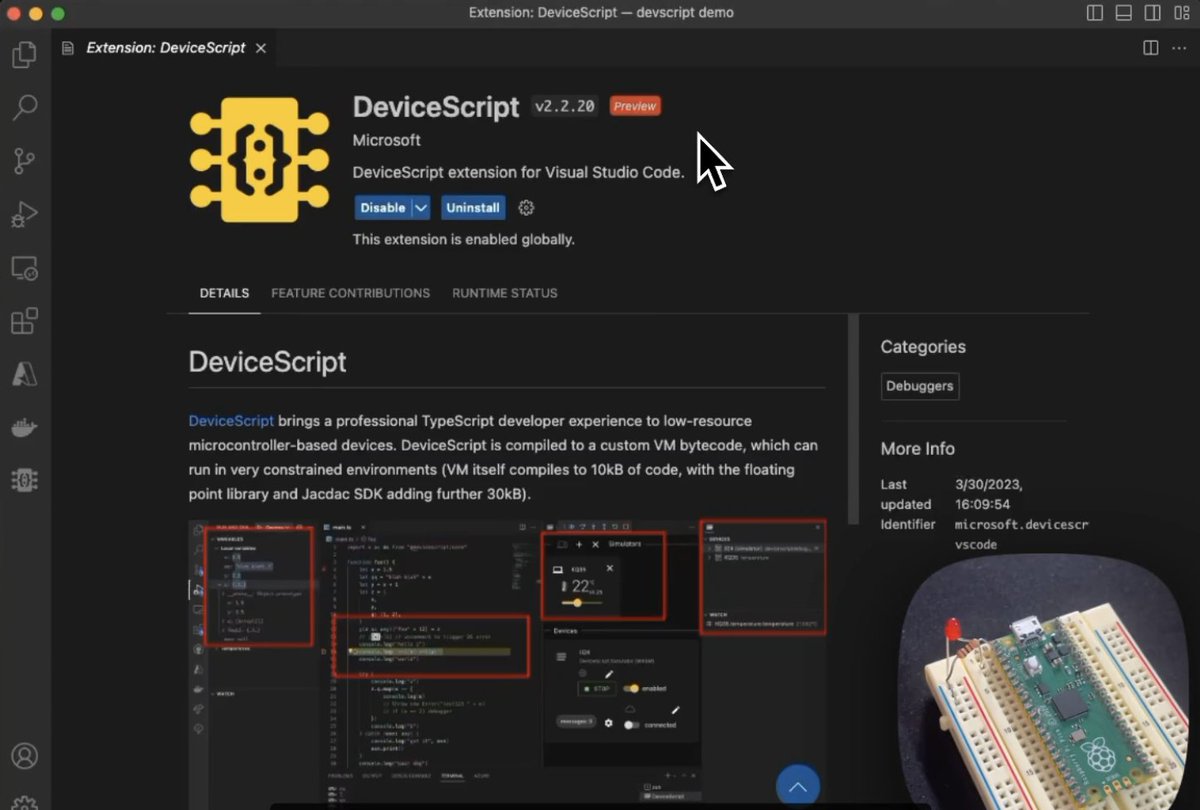Click the Microsoft publisher name
The width and height of the screenshot is (1200, 810).
387,140
